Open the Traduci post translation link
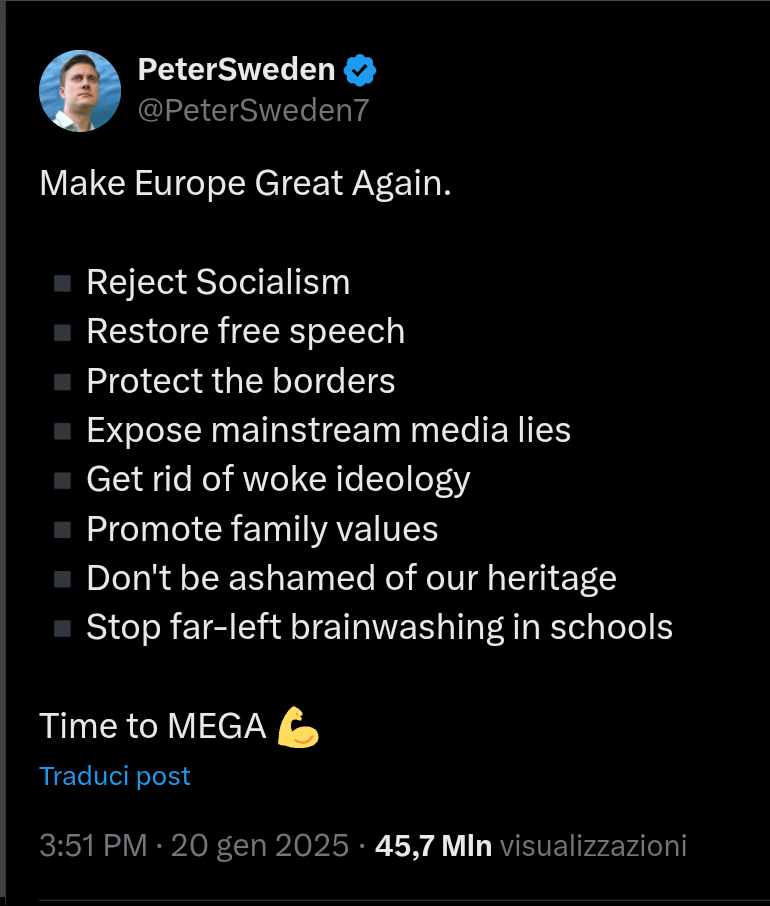Viewport: 770px width, 906px height. (x=115, y=775)
